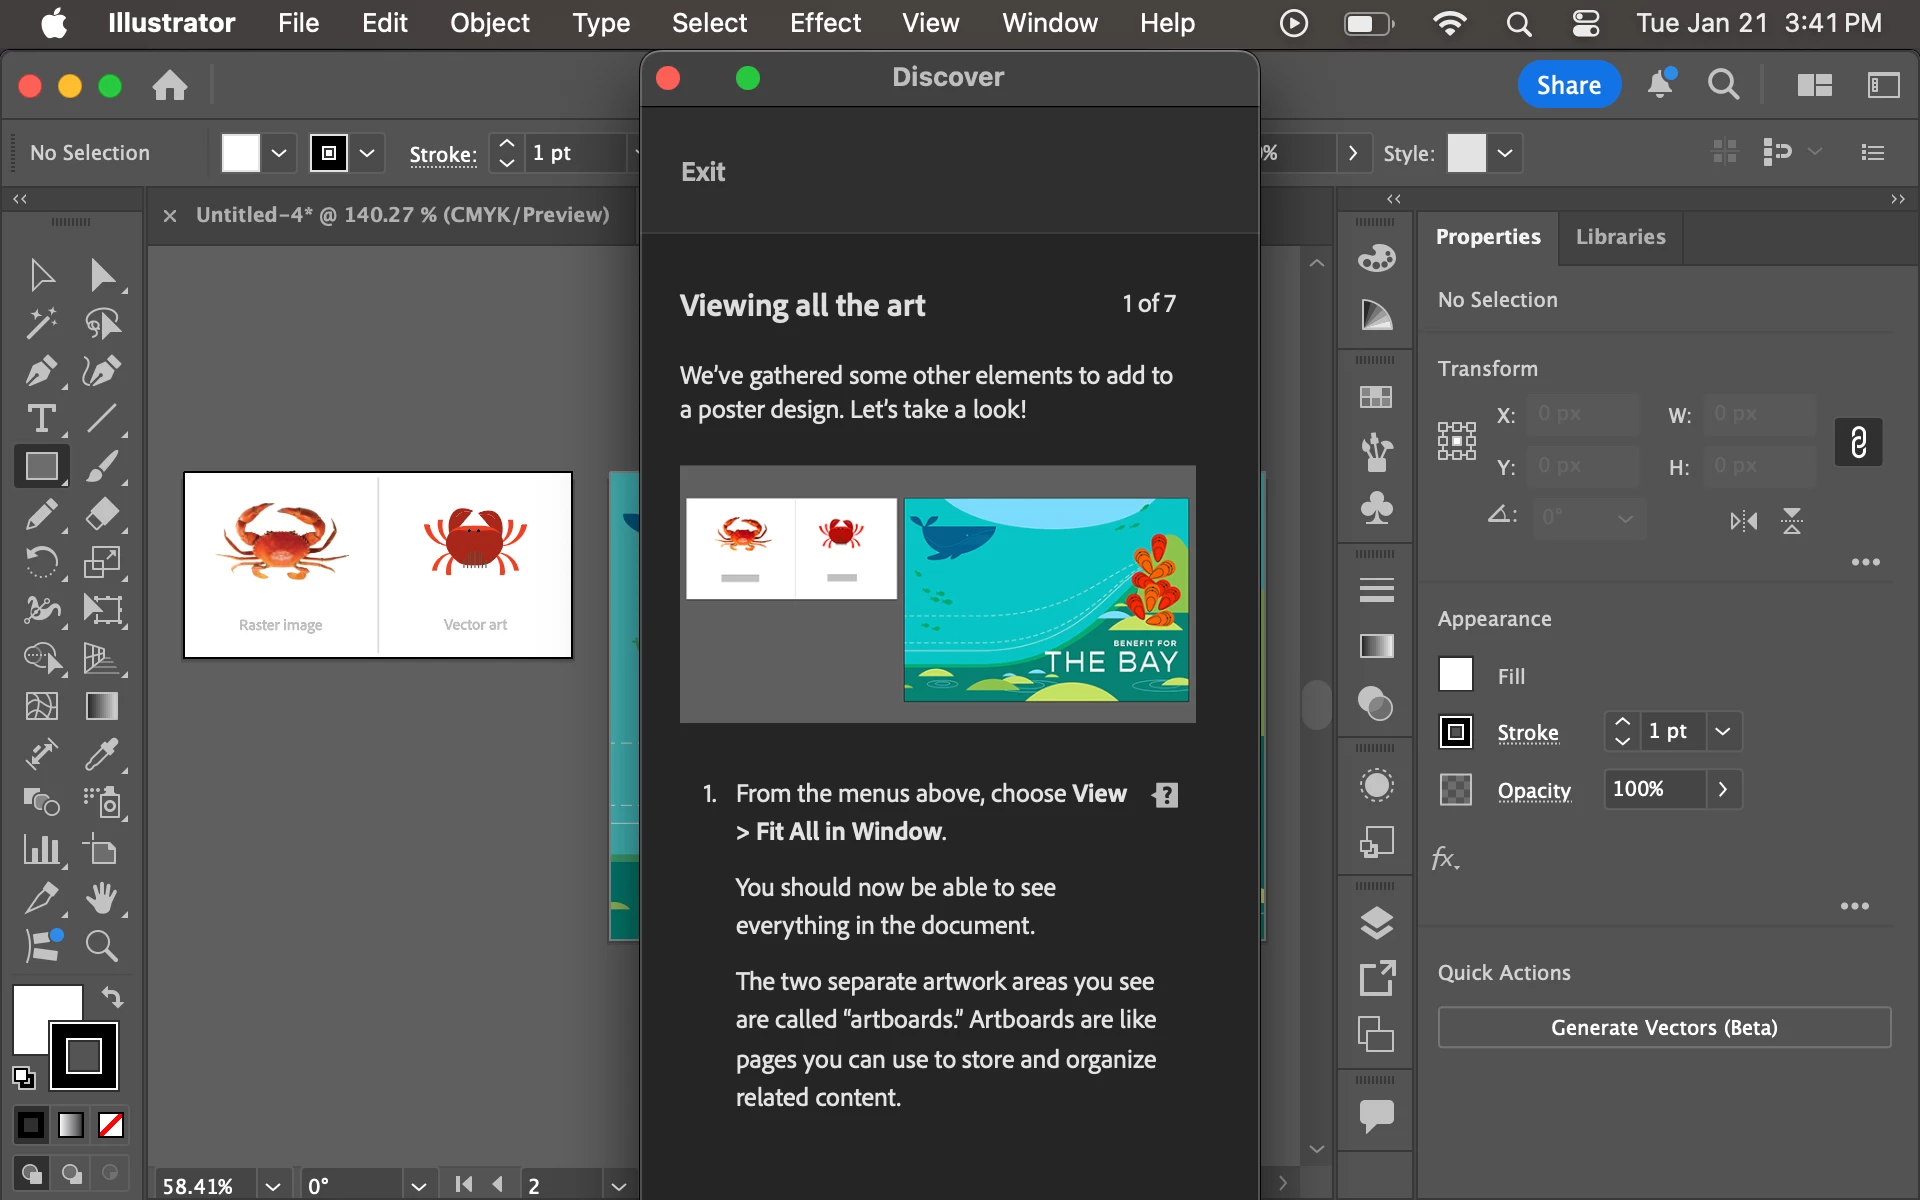Toggle constrain width and height proportions
This screenshot has width=1920, height=1200.
(x=1858, y=442)
